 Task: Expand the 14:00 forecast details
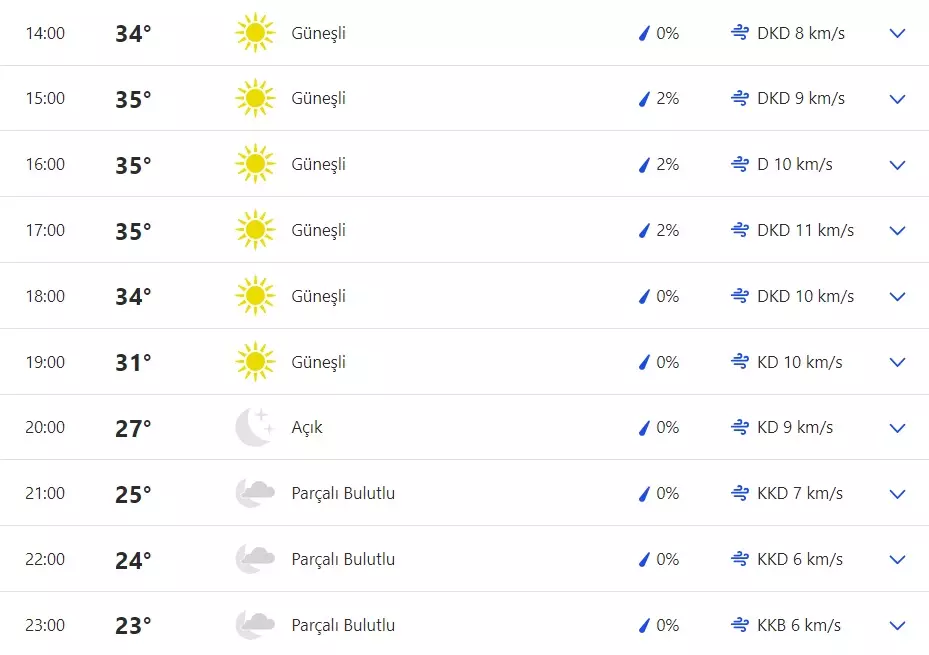pos(897,33)
